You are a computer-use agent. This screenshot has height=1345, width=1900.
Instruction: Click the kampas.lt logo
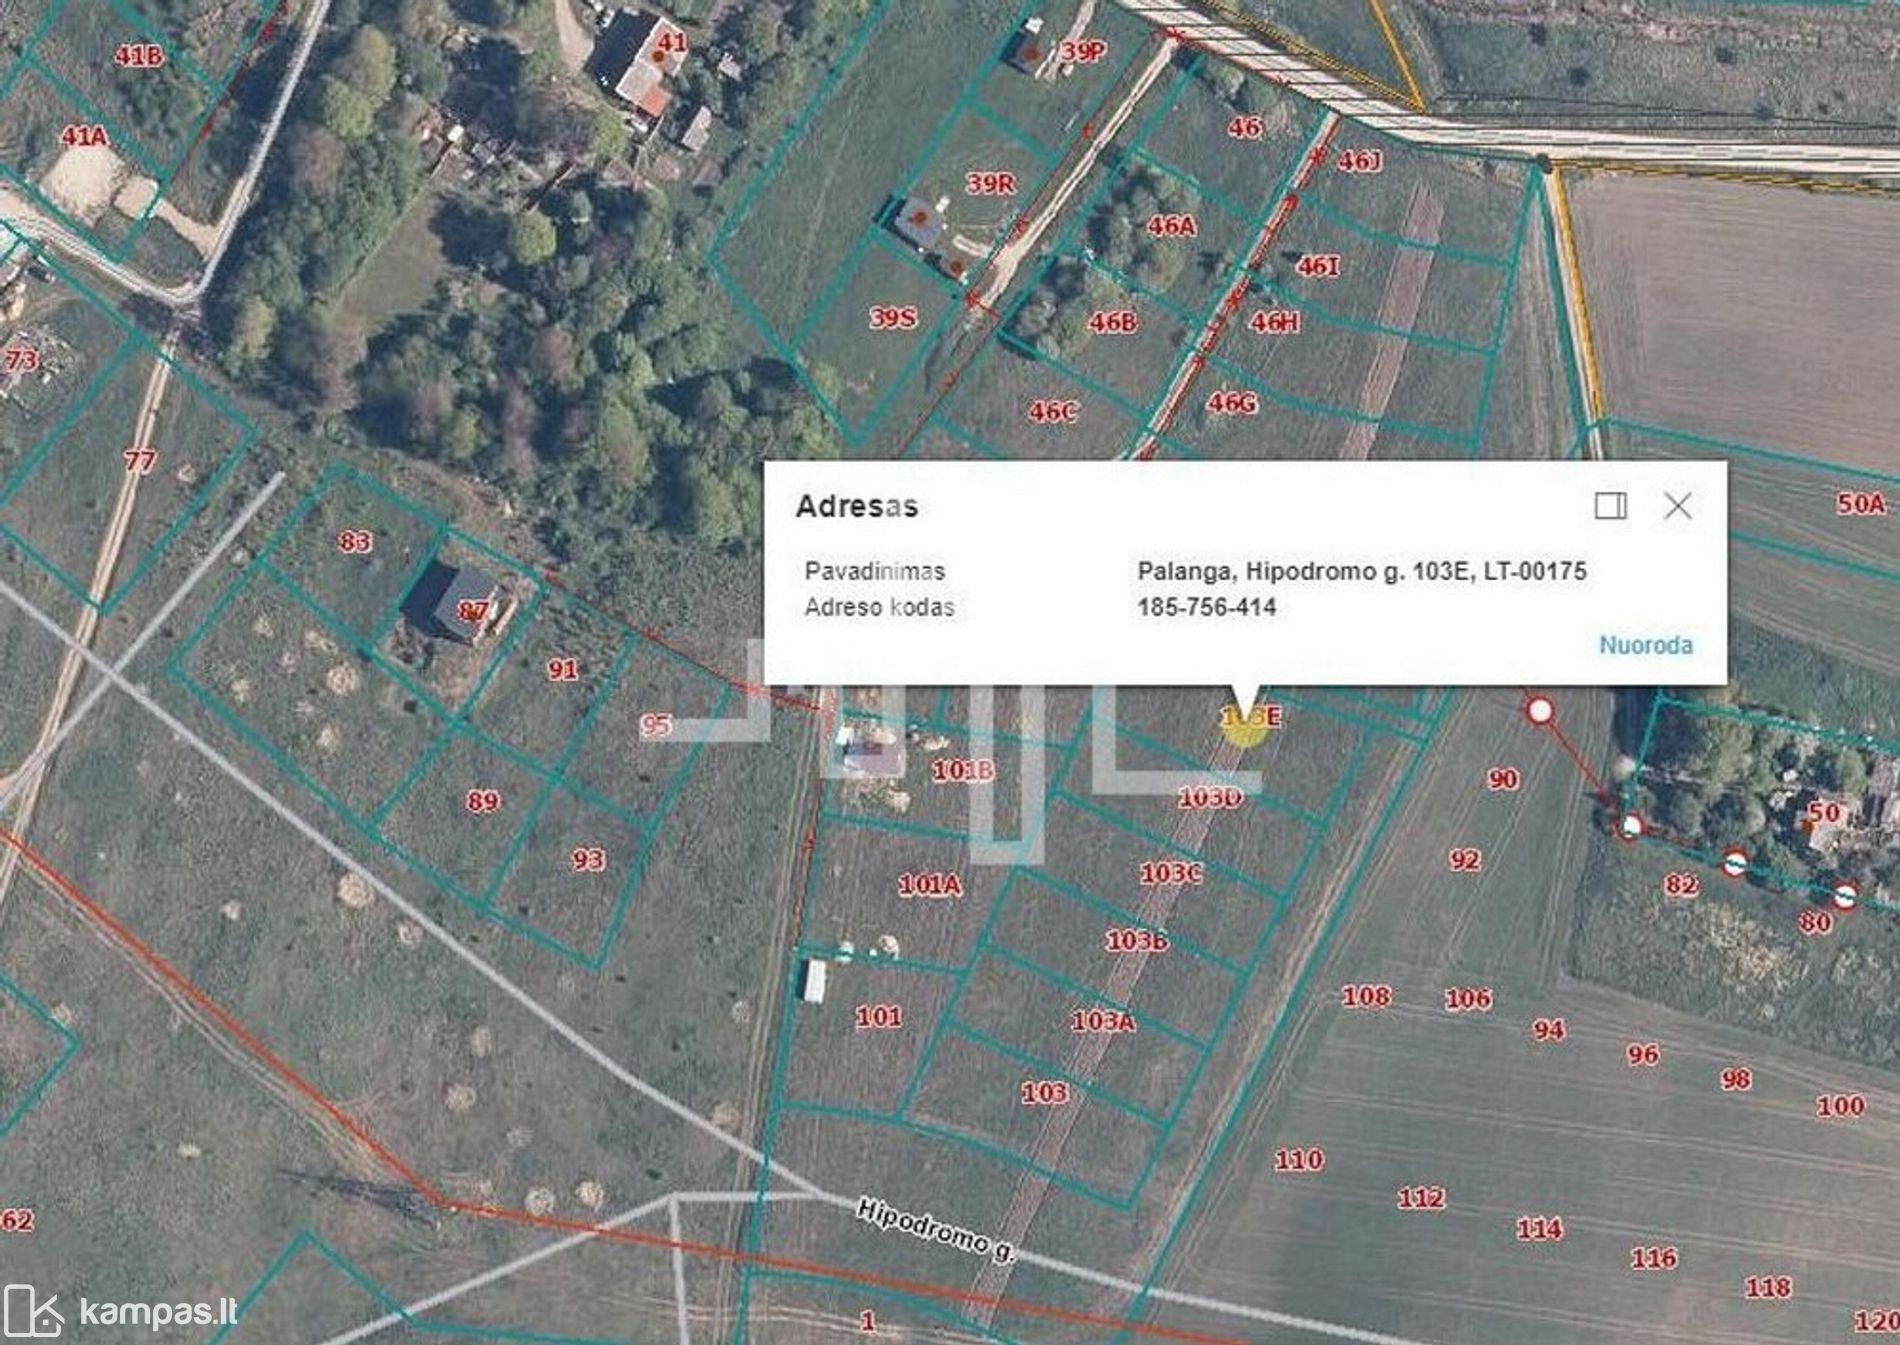coord(120,1311)
